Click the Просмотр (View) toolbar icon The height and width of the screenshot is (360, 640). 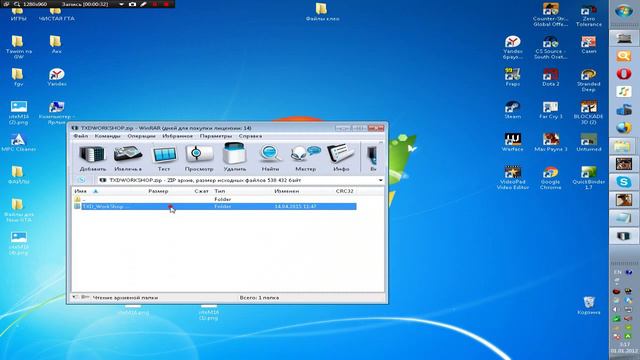(199, 158)
